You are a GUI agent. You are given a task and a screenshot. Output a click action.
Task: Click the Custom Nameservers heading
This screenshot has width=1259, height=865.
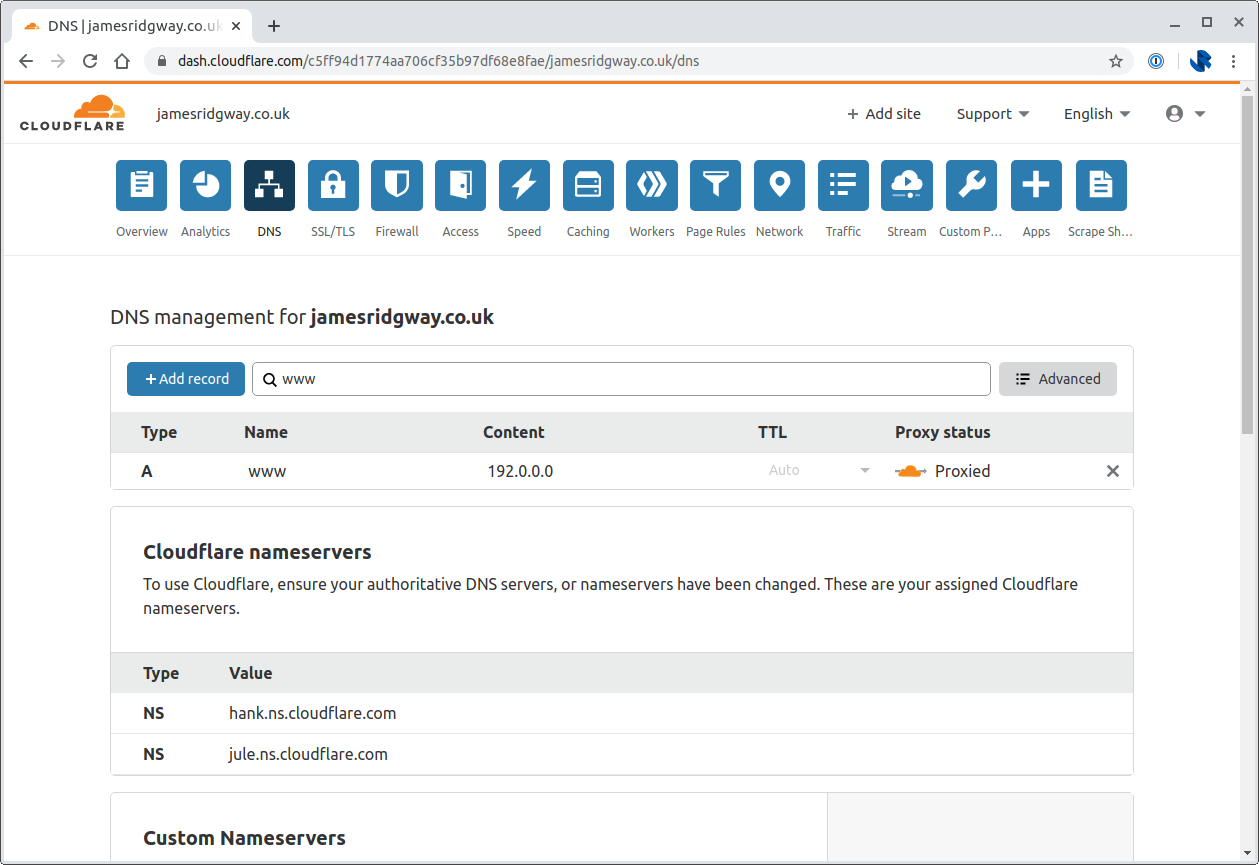click(244, 838)
